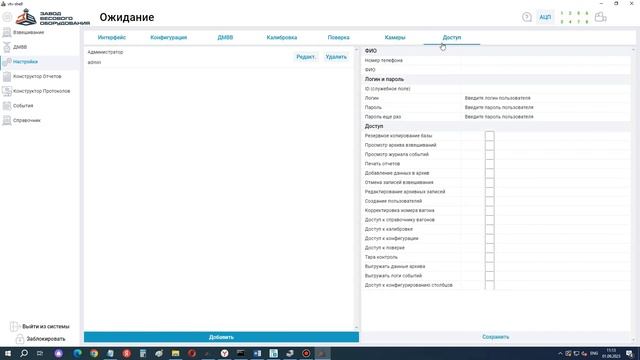
Task: Toggle Доступ к конфигурированию столбцов checkbox
Action: click(x=490, y=285)
